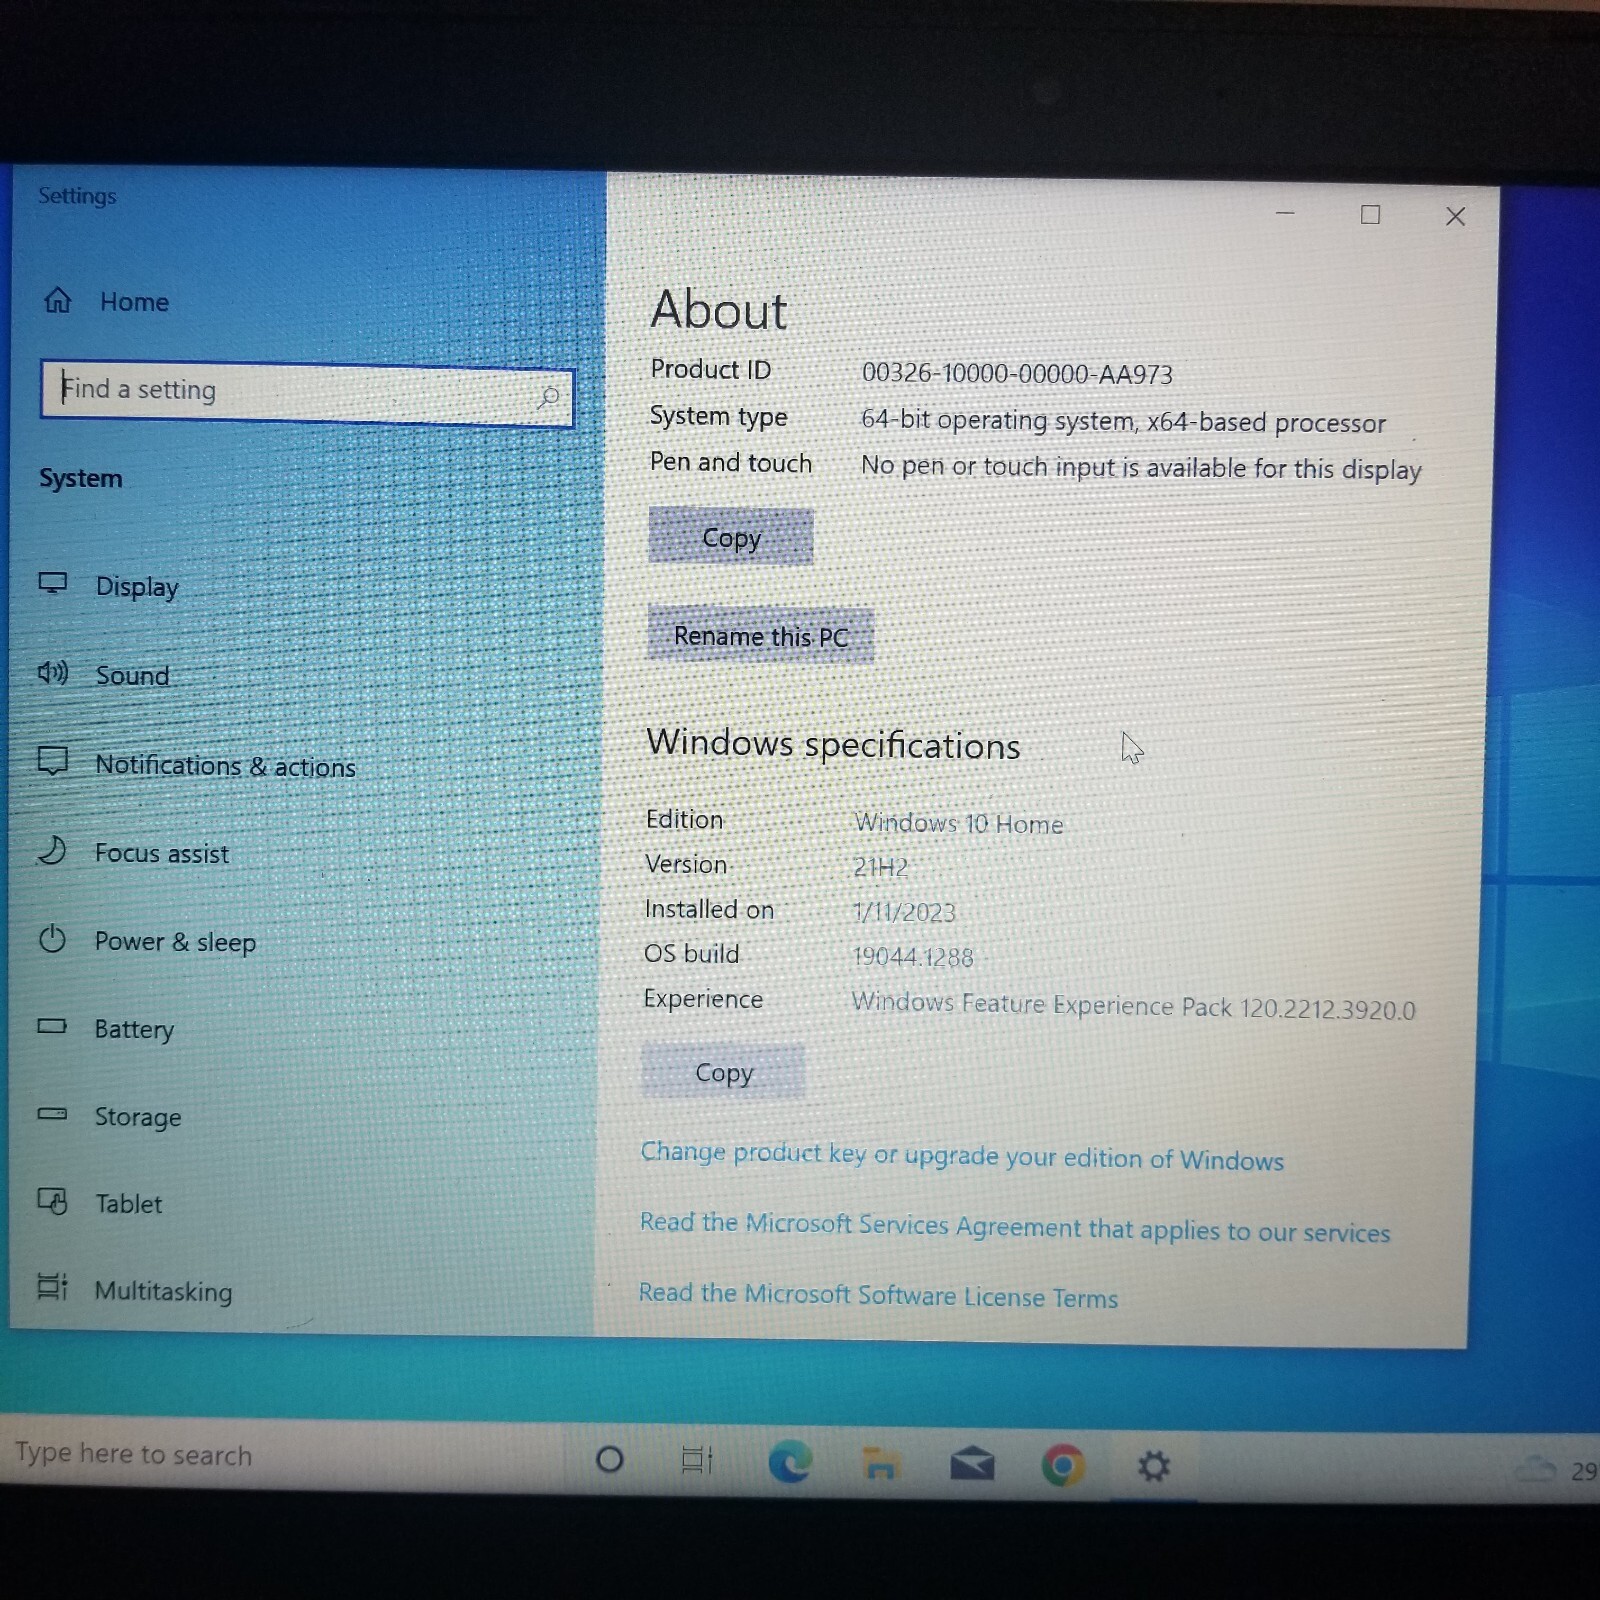1600x1600 pixels.
Task: Open the Home page in Settings
Action: (106, 301)
